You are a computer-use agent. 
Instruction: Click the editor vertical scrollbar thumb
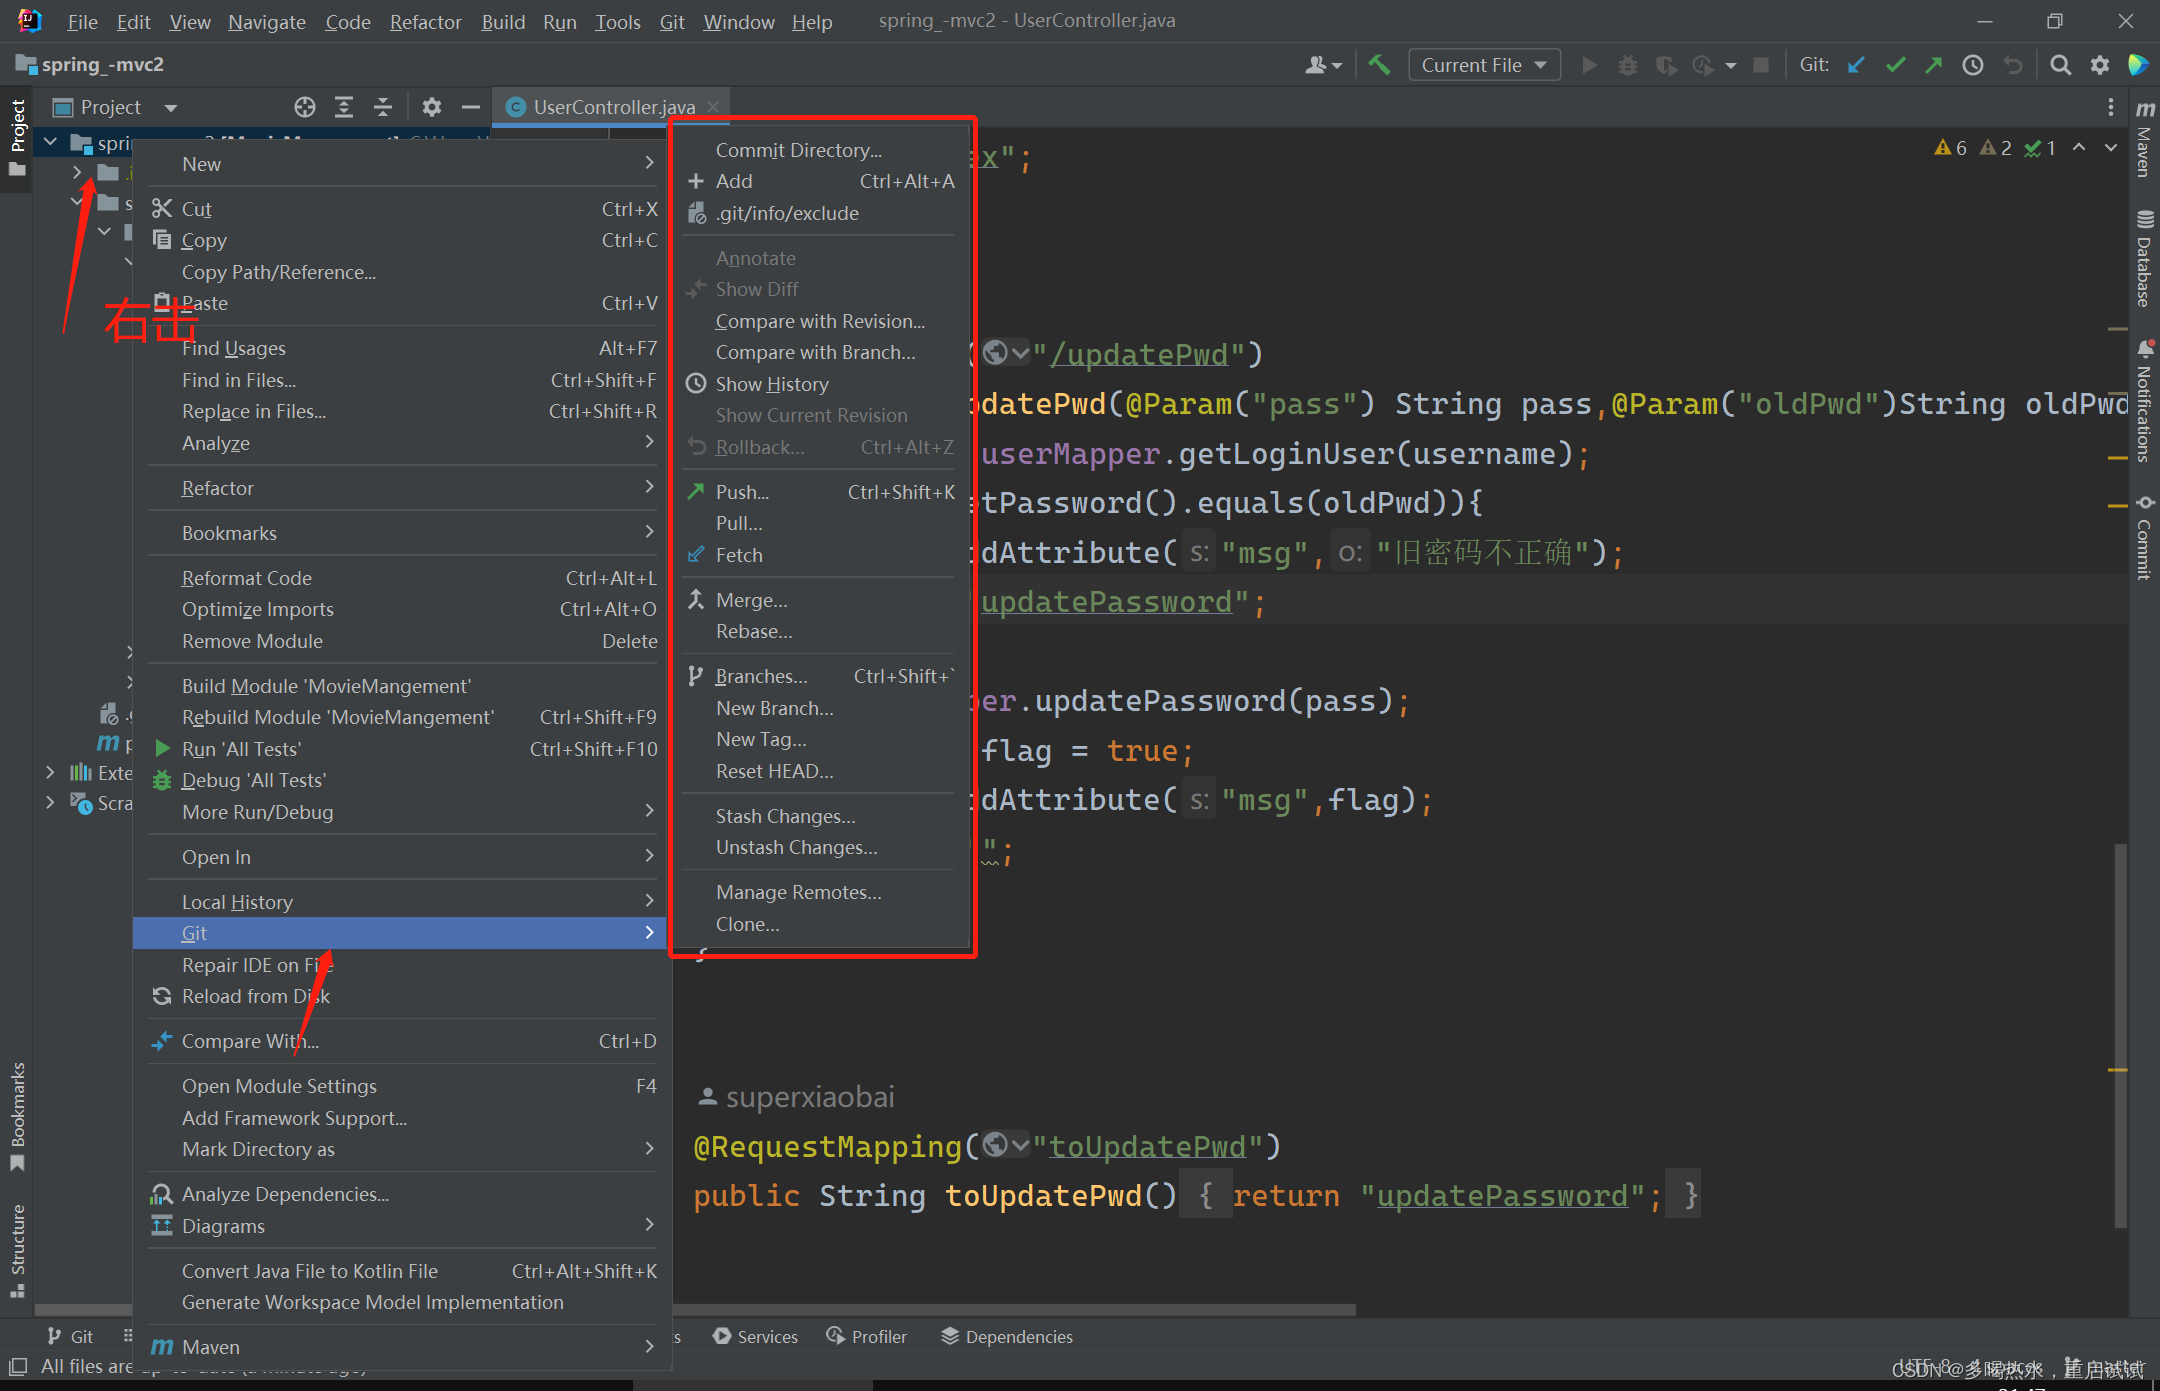click(2120, 1035)
